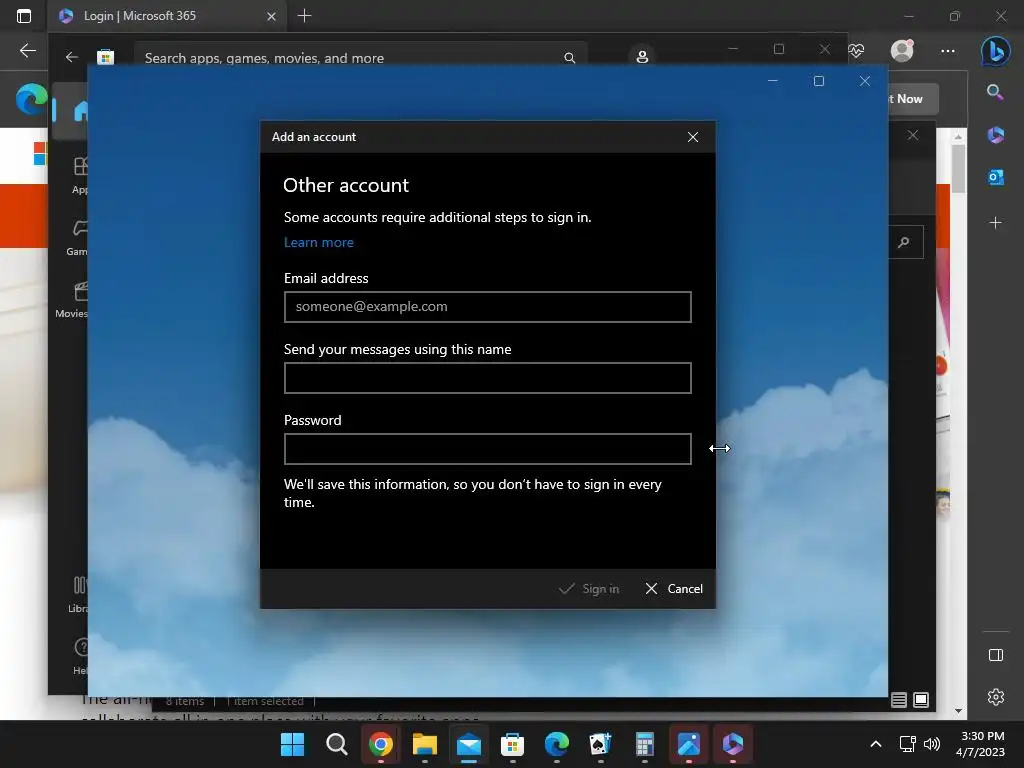1024x768 pixels.
Task: Add a site to the Edge sidebar
Action: (995, 223)
